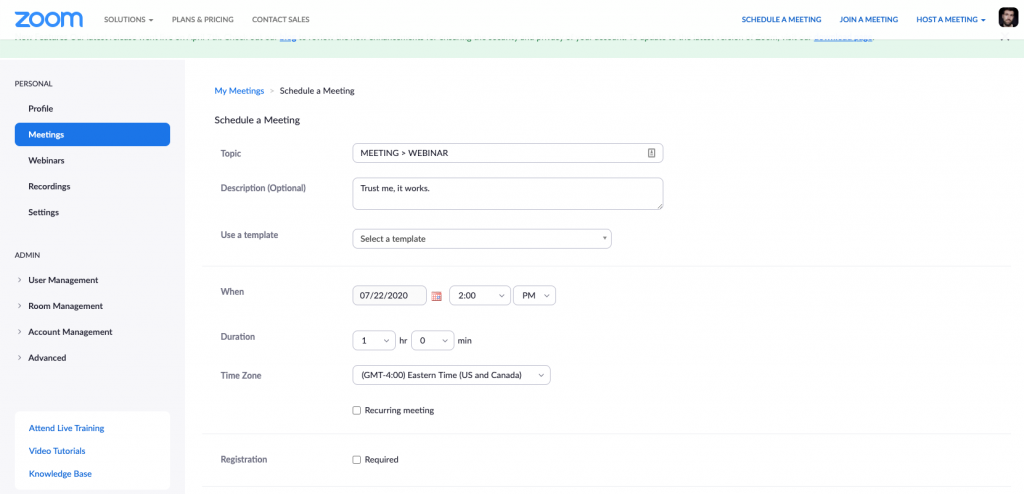The width and height of the screenshot is (1024, 494).
Task: Expand the Advanced section
Action: [47, 358]
